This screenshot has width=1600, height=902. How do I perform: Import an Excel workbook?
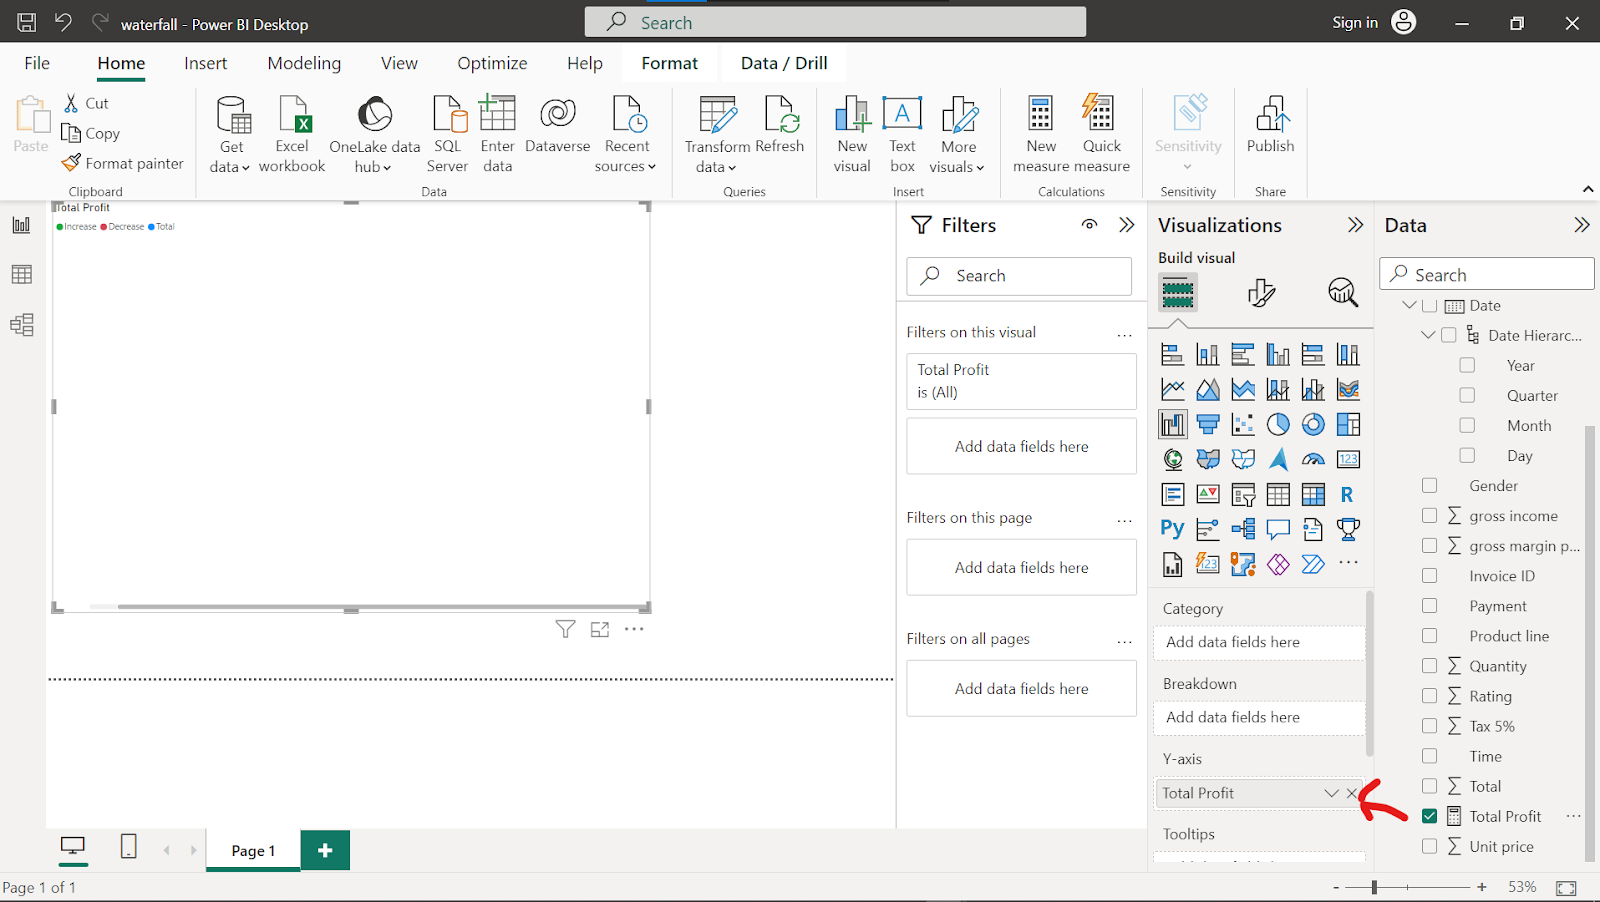pyautogui.click(x=292, y=135)
